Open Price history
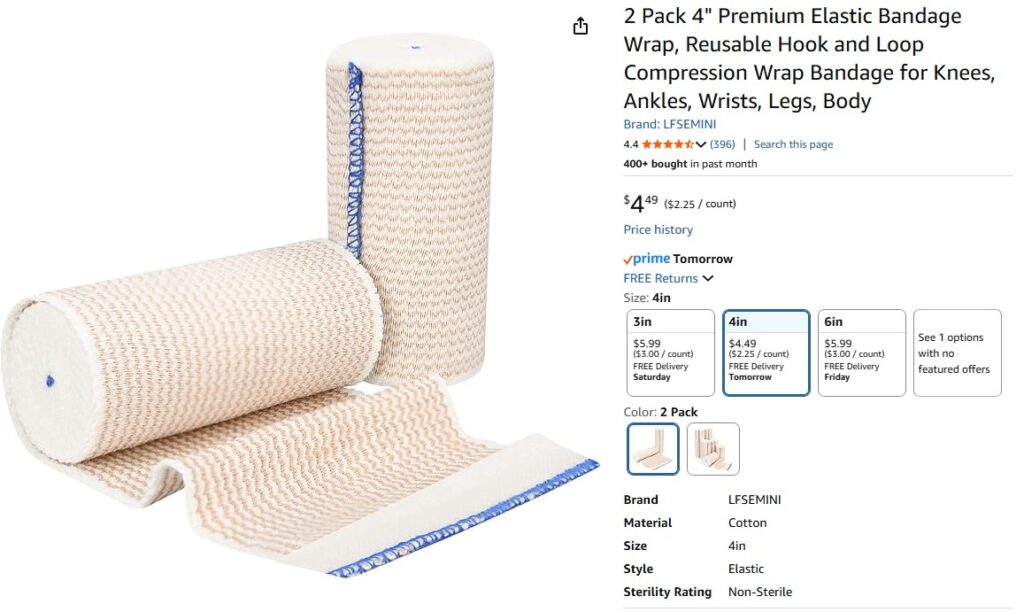 [x=658, y=229]
